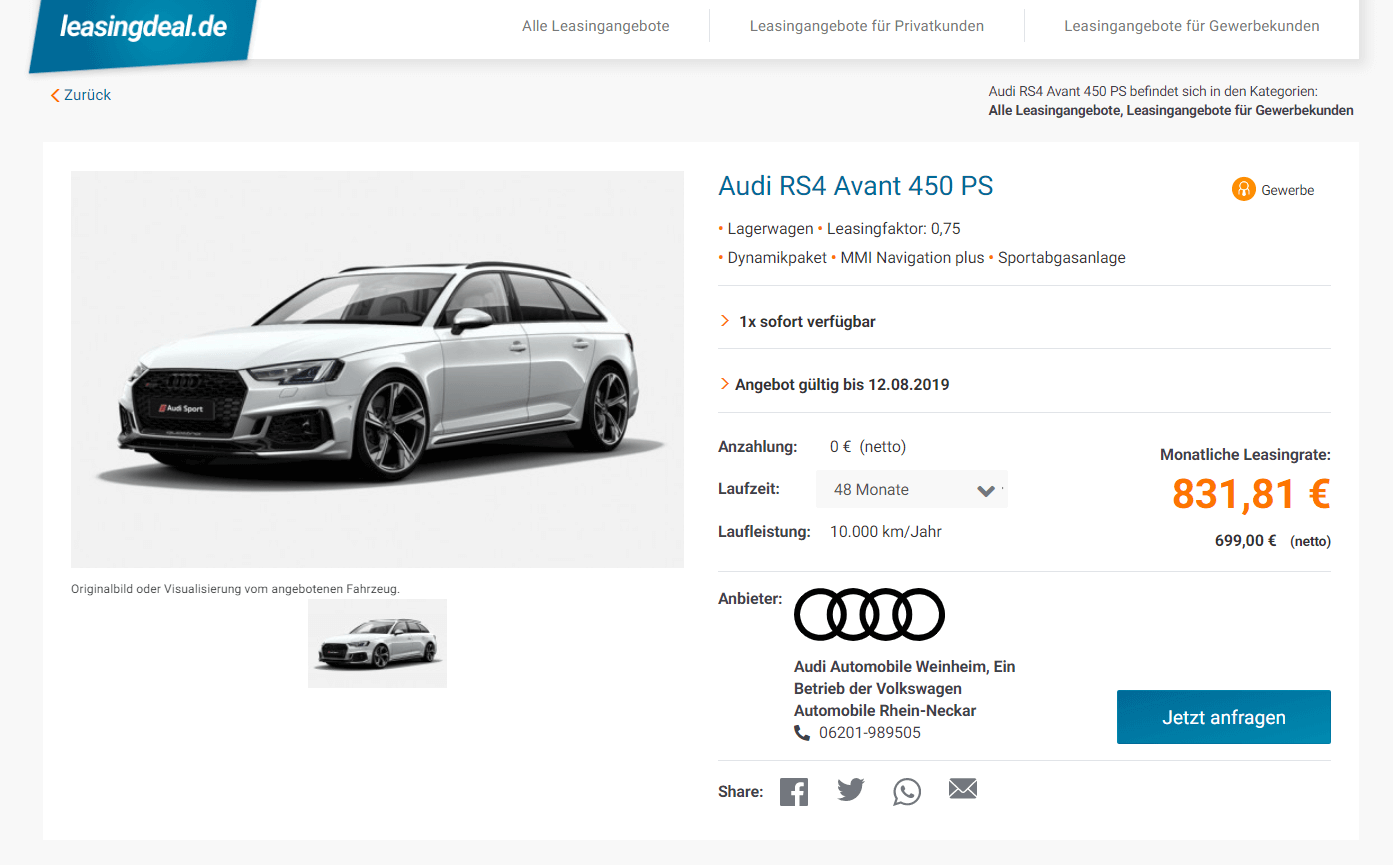This screenshot has height=865, width=1393.
Task: Select the small Audi RS4 thumbnail
Action: (x=377, y=643)
